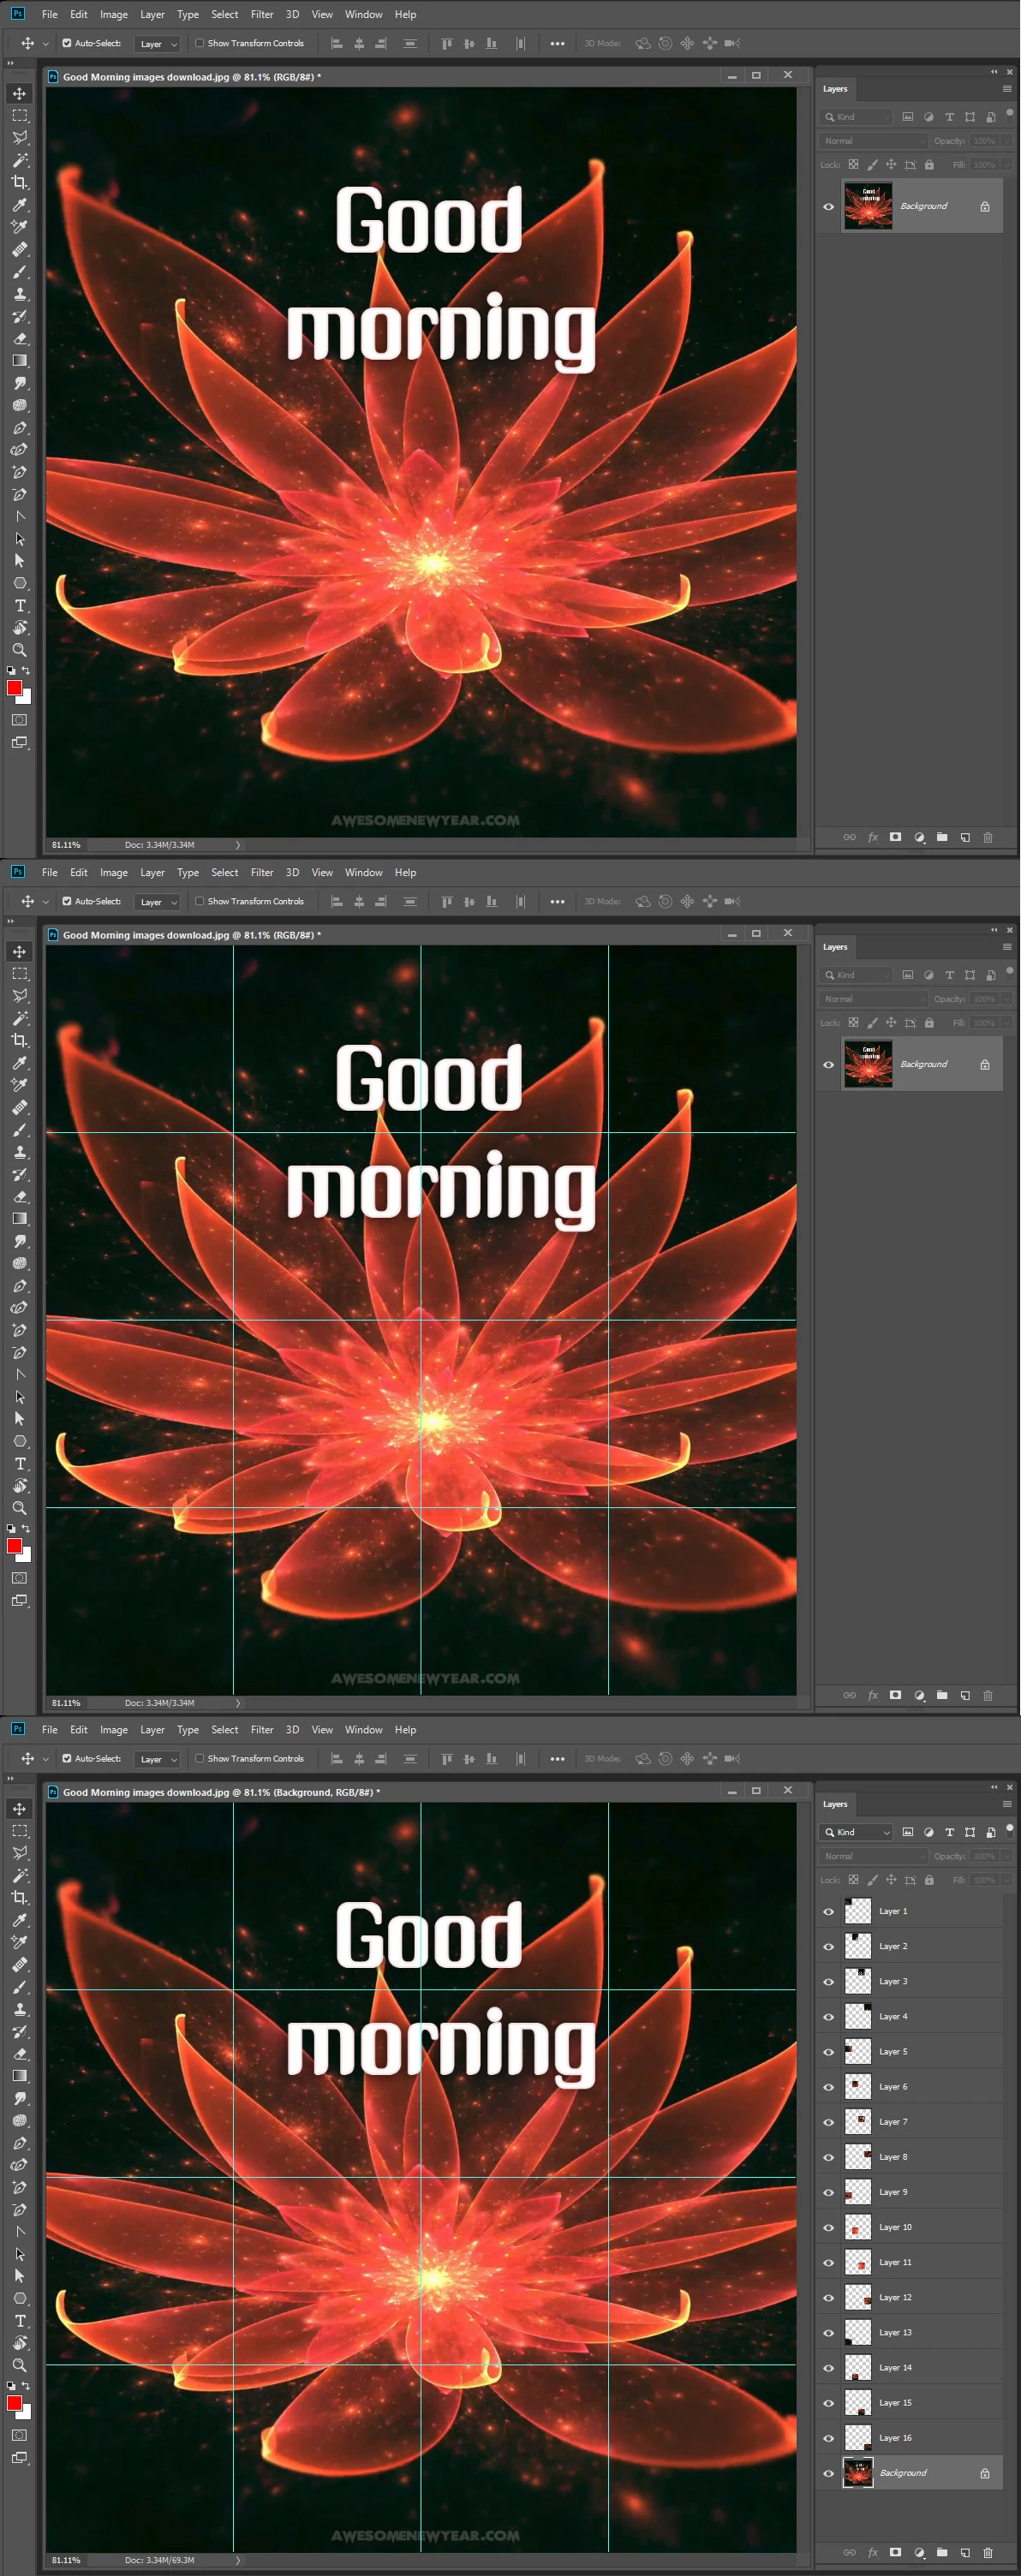Open the Kind filter dropdown in the bottom Layers panel
1021x2576 pixels.
click(x=856, y=1832)
